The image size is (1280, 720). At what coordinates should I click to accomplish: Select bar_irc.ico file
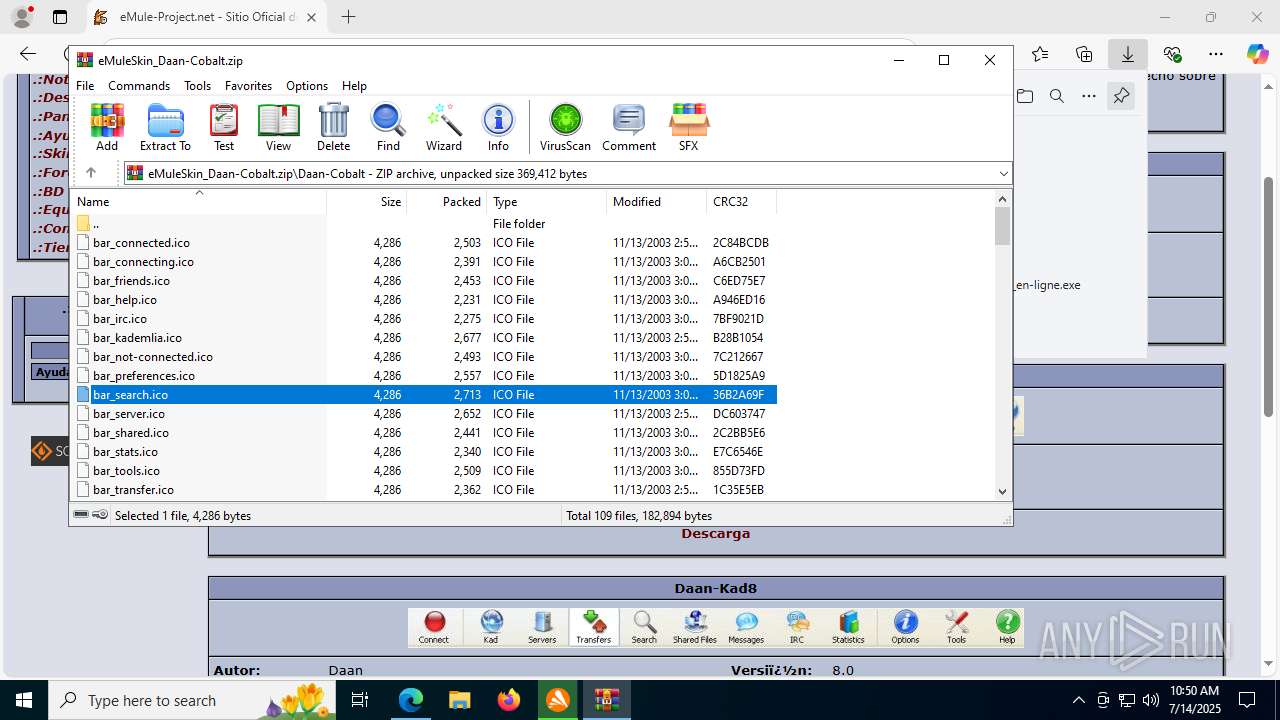pos(424,318)
